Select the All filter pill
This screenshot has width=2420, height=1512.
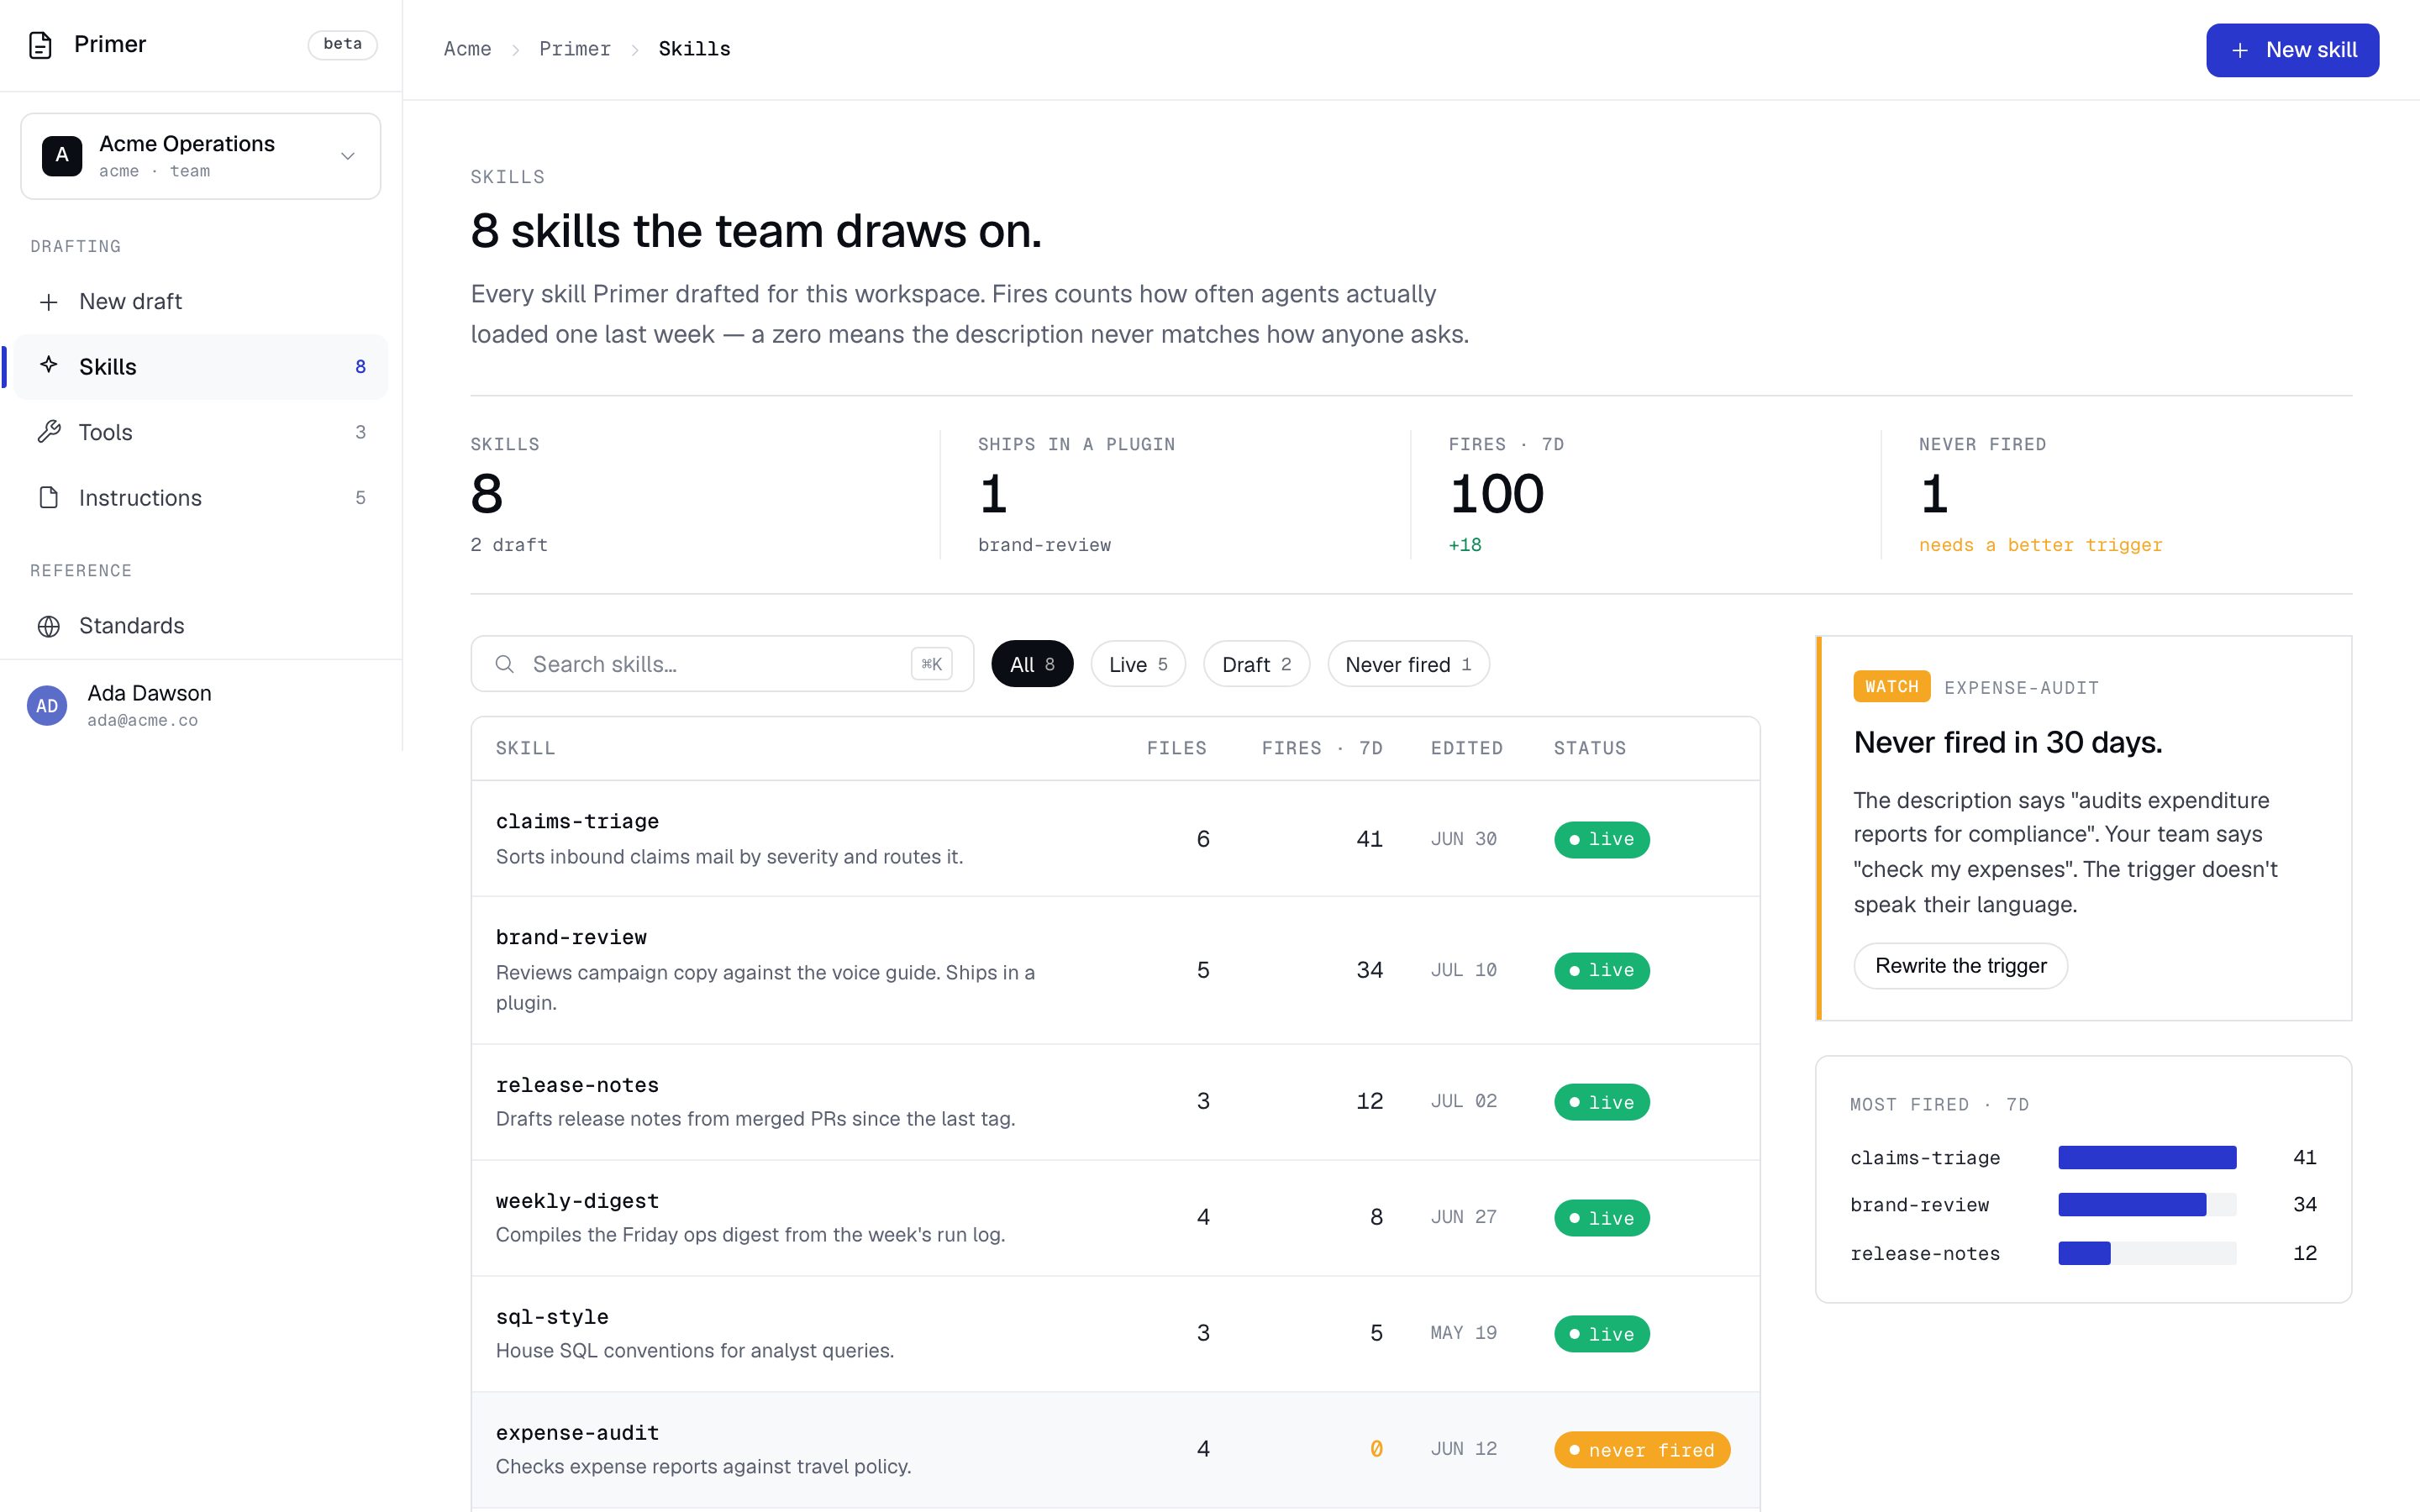[x=1032, y=664]
